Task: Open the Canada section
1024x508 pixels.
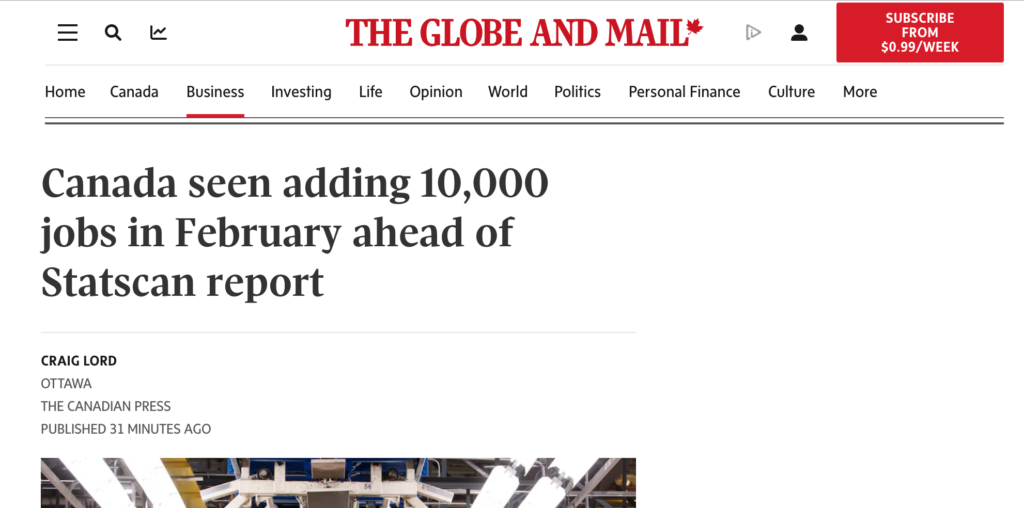Action: click(134, 92)
